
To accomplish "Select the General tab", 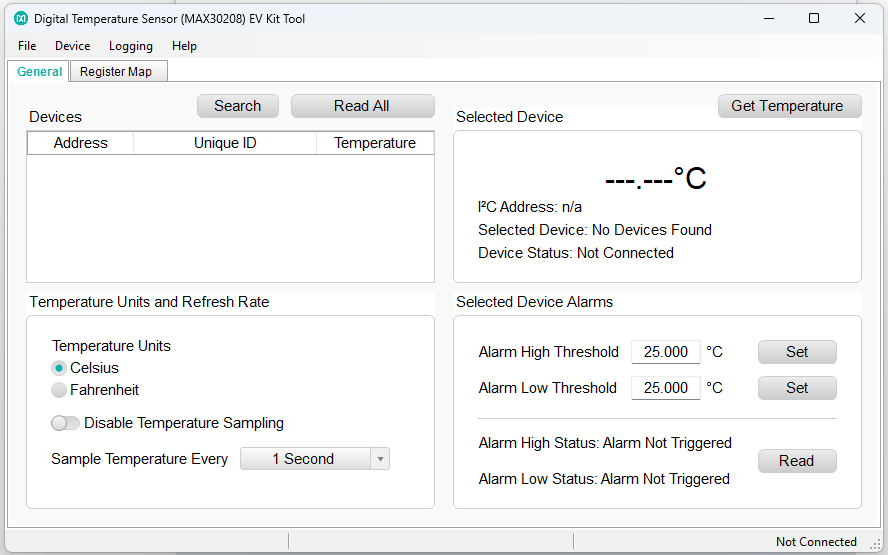I will coord(39,72).
